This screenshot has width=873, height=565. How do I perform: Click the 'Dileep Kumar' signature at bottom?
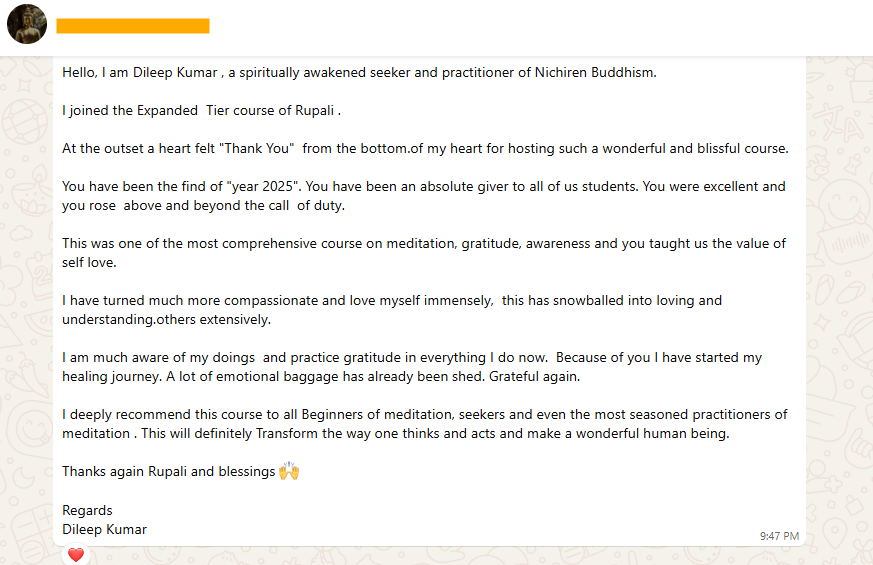pos(104,530)
